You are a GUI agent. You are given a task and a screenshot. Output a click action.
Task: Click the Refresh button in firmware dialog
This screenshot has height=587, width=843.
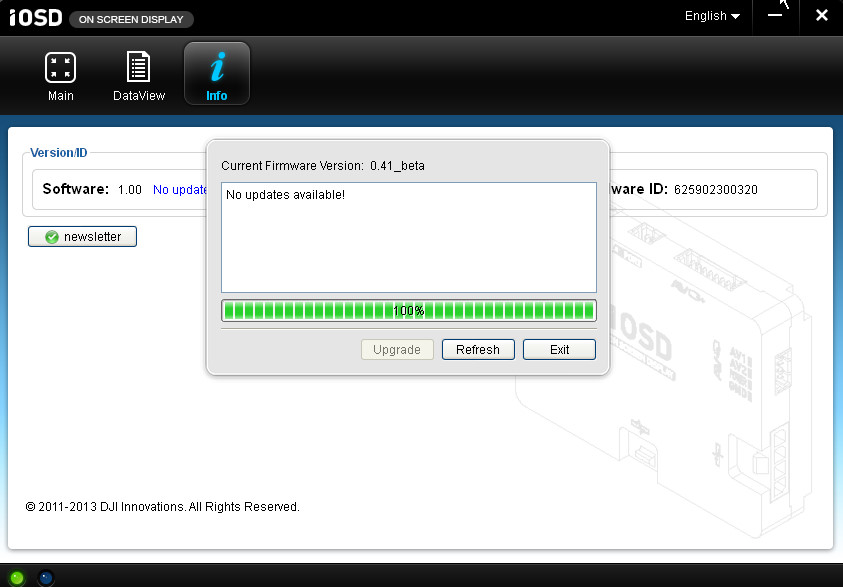point(478,349)
